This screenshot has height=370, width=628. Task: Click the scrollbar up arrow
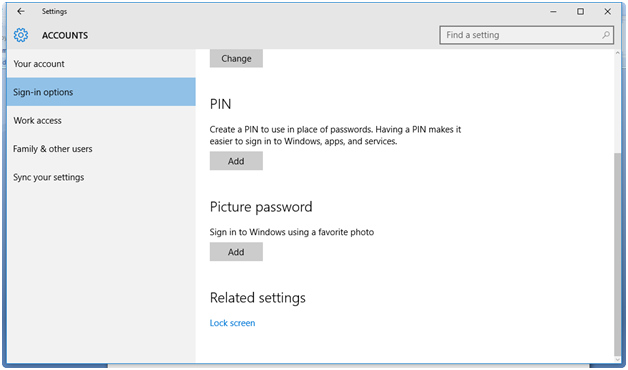(x=618, y=53)
